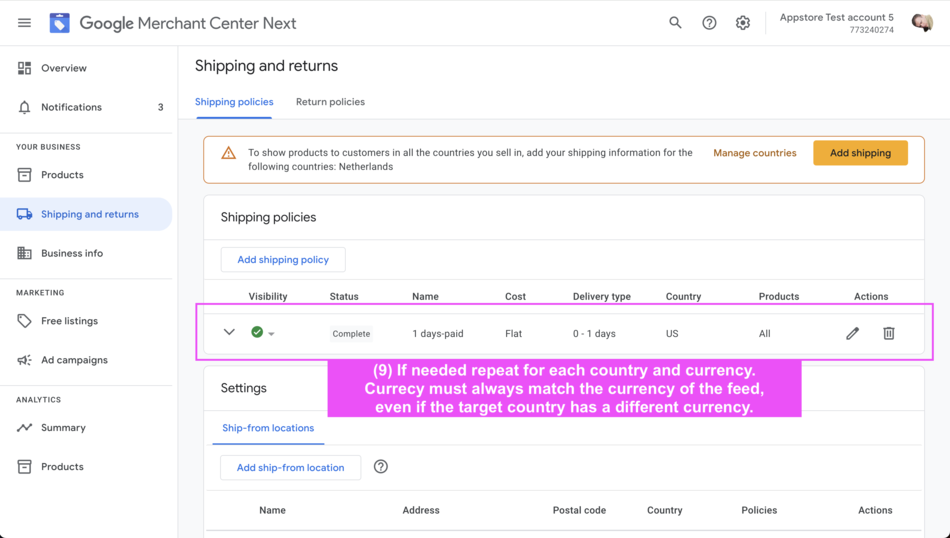Image resolution: width=950 pixels, height=538 pixels.
Task: Click the Add shipping policy button
Action: pos(283,260)
